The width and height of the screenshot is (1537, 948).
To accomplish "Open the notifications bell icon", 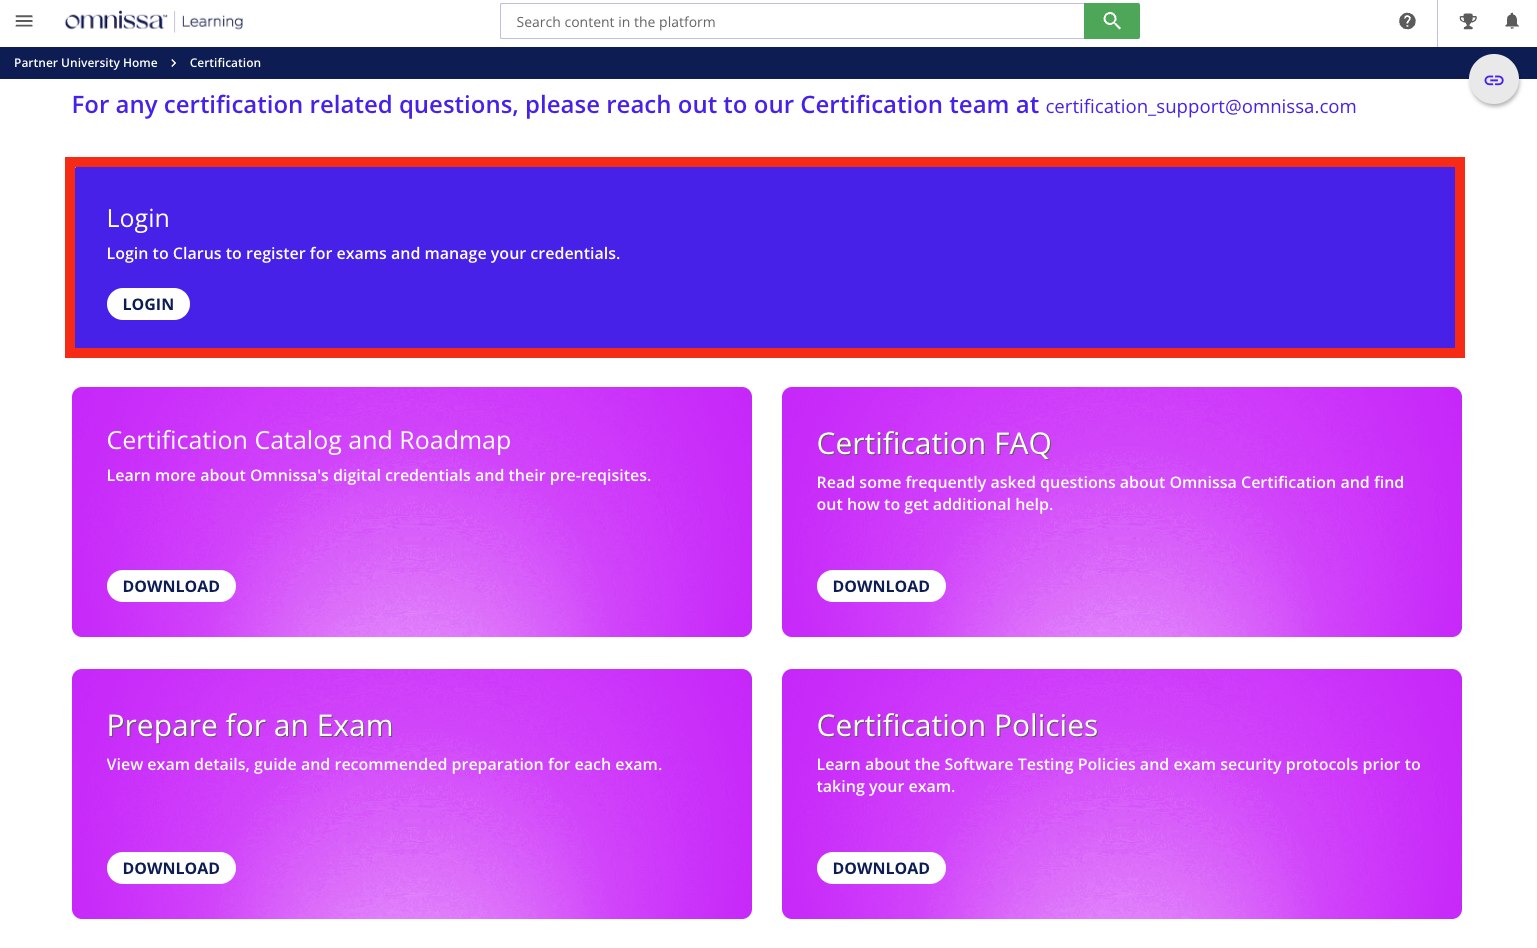I will click(1511, 21).
